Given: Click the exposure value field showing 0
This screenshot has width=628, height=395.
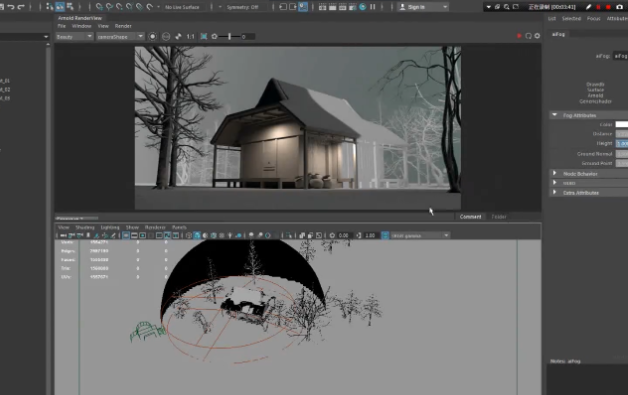Looking at the screenshot, I should tap(248, 36).
